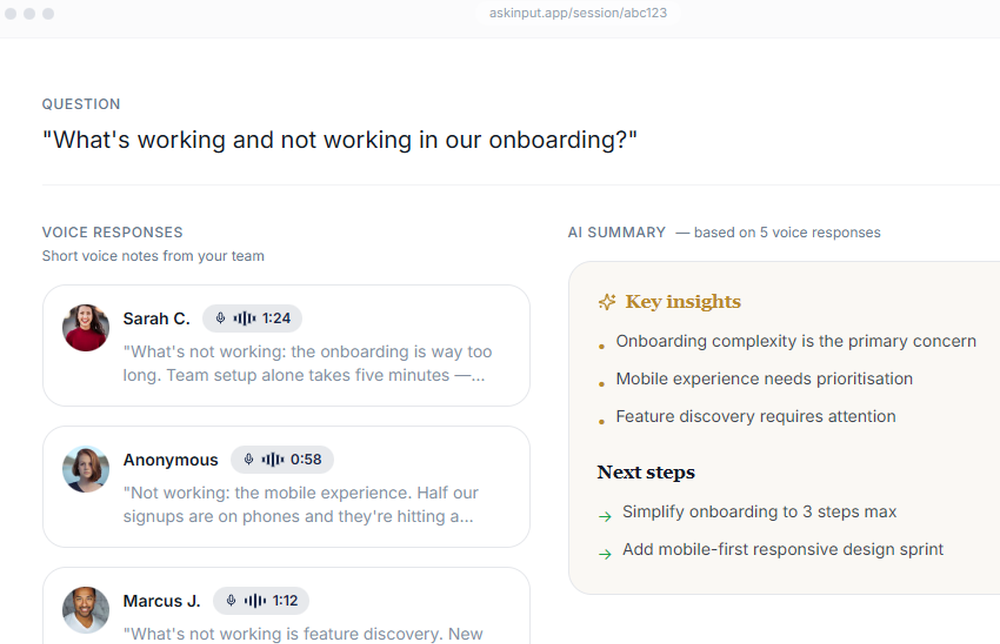The width and height of the screenshot is (1000, 644).
Task: Click the first window control dot
Action: (11, 13)
